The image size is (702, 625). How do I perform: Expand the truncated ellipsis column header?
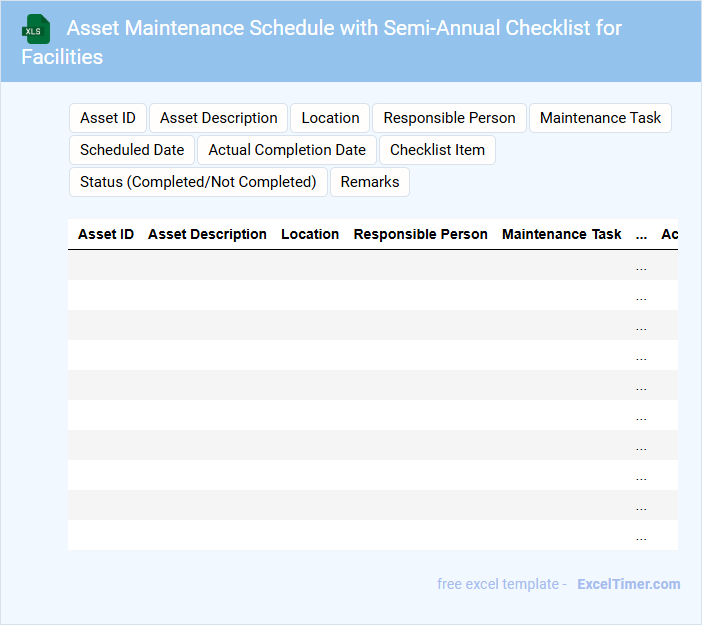[641, 234]
